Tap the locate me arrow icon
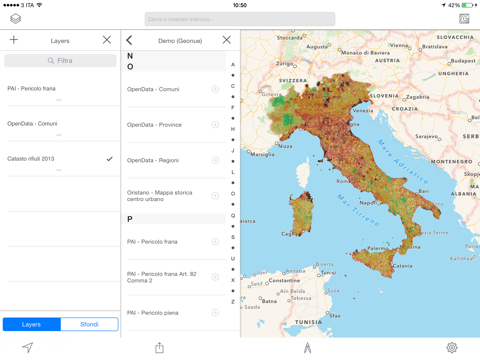480x360 pixels. point(28,347)
